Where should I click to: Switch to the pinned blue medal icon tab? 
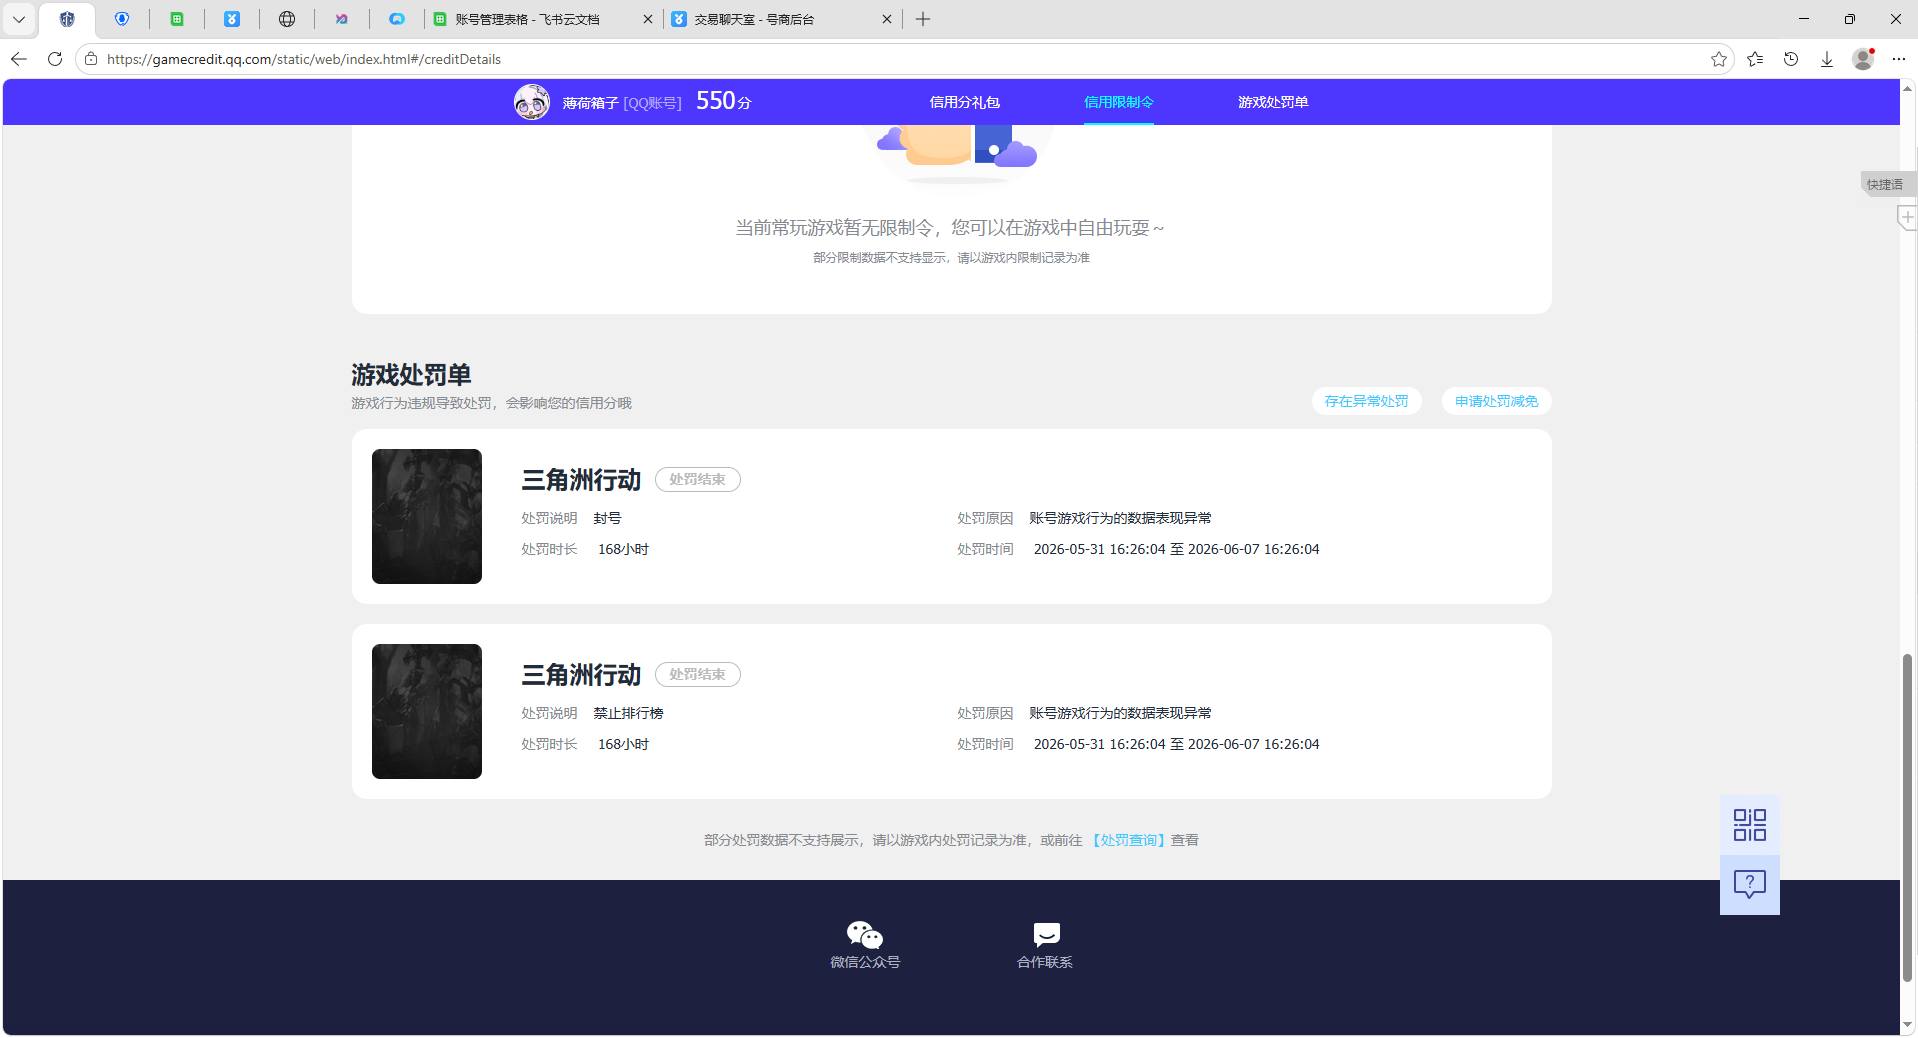click(x=232, y=19)
